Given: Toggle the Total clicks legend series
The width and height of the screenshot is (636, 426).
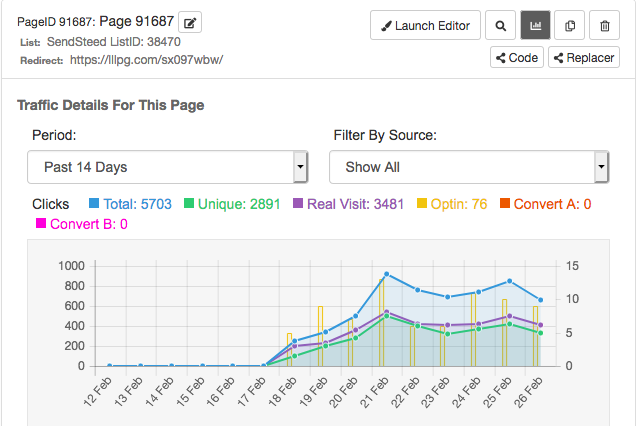Looking at the screenshot, I should (130, 204).
